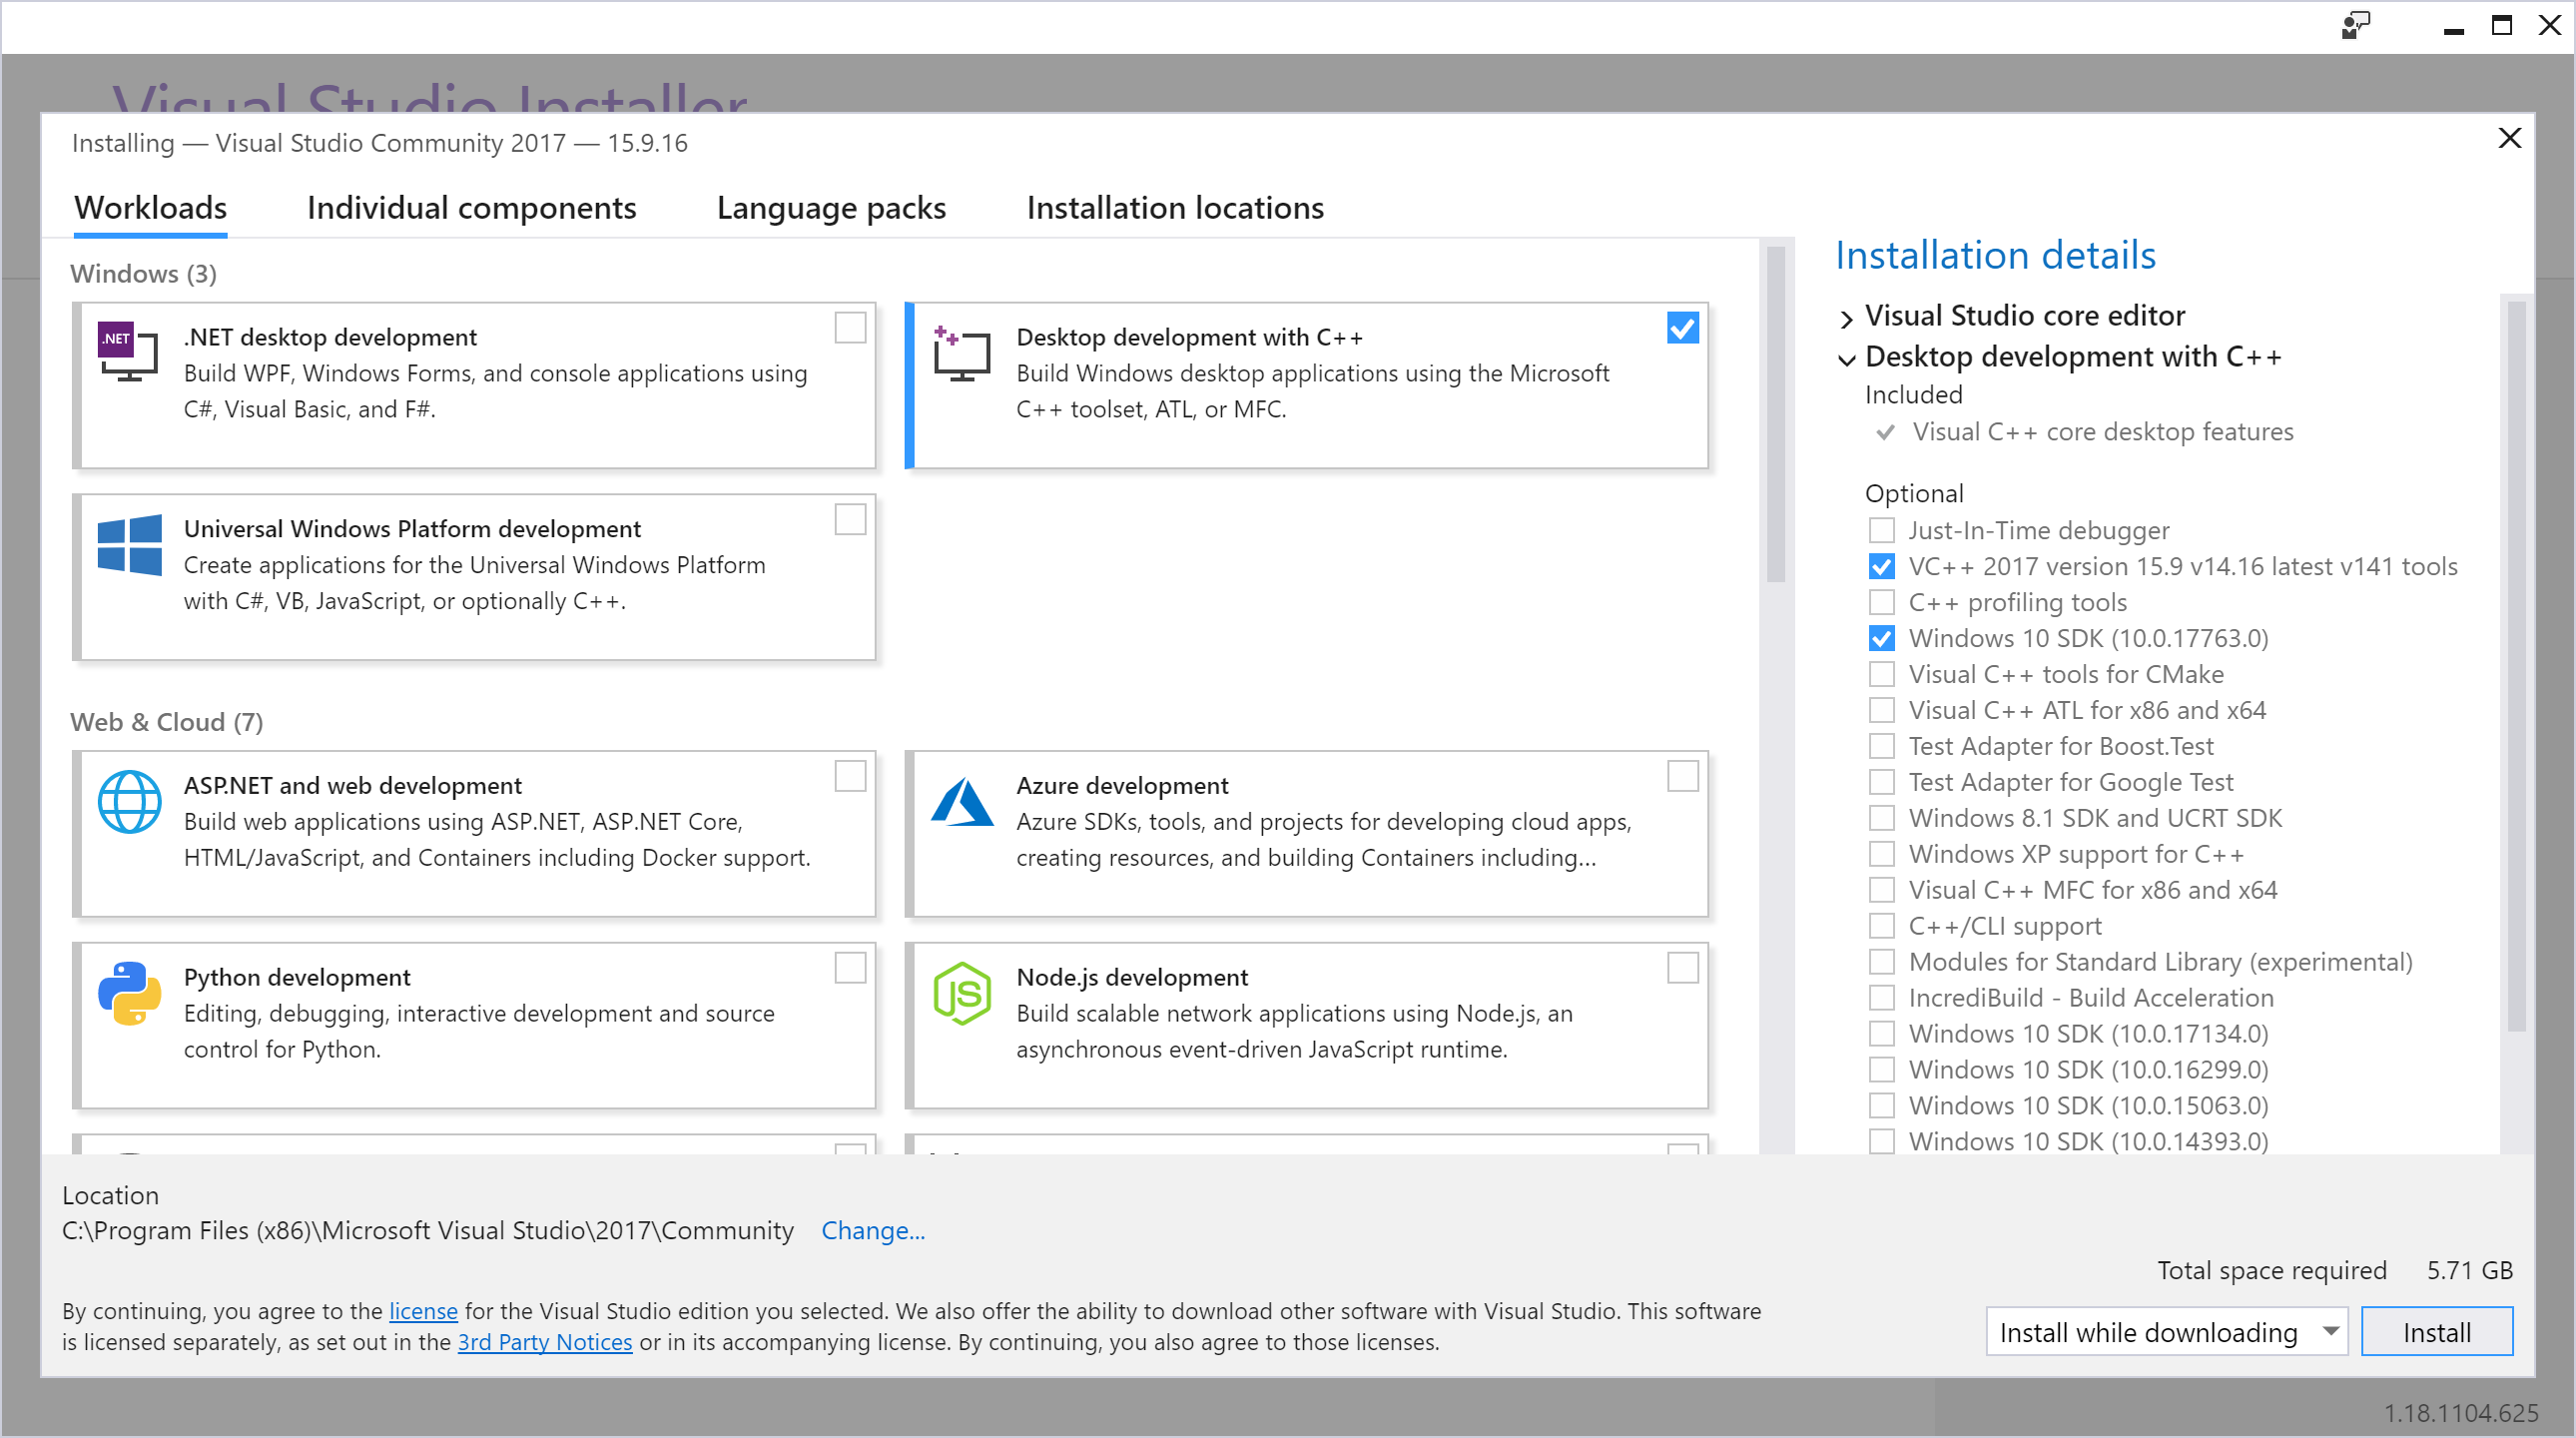Check the Node.js development workload
Image resolution: width=2576 pixels, height=1438 pixels.
point(1682,968)
